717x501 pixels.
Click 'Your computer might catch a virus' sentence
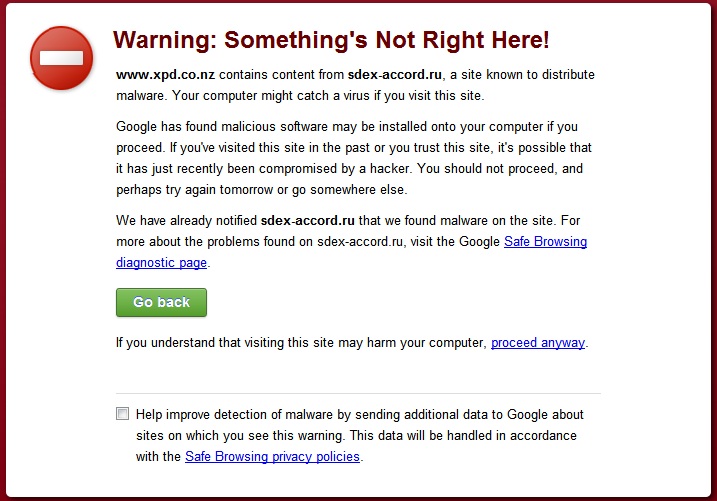(328, 96)
